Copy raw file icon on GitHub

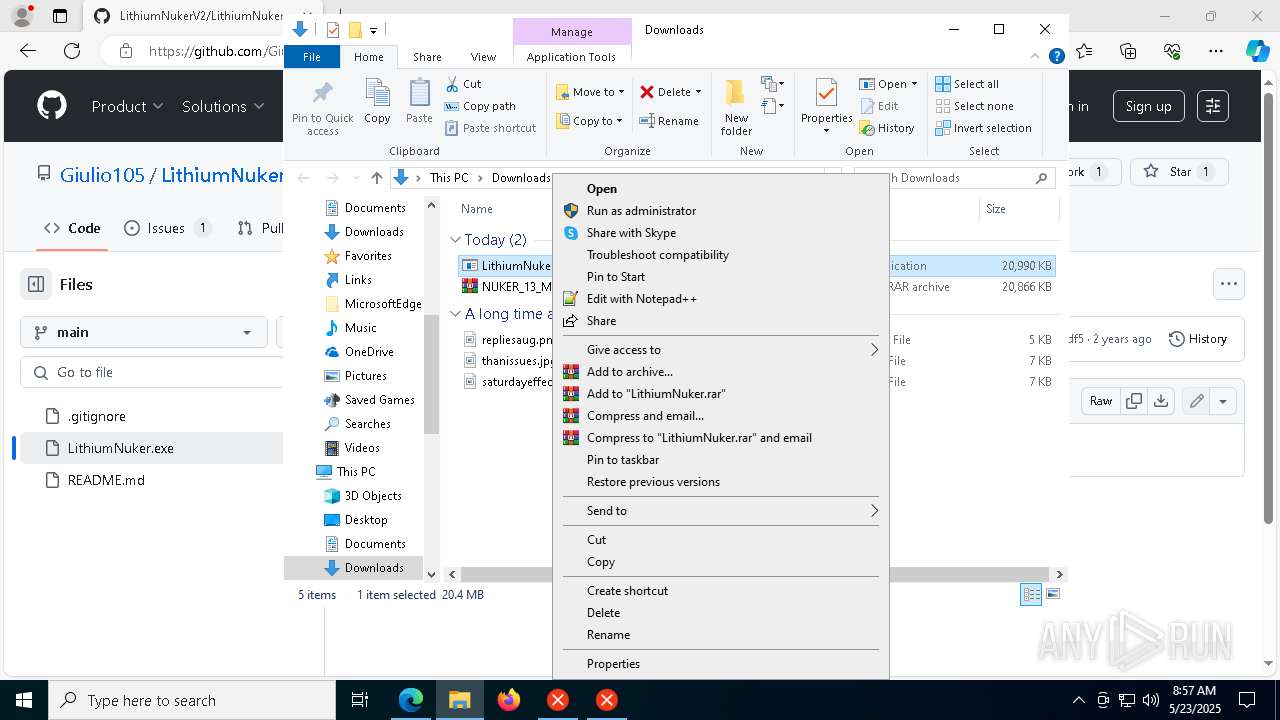point(1134,401)
